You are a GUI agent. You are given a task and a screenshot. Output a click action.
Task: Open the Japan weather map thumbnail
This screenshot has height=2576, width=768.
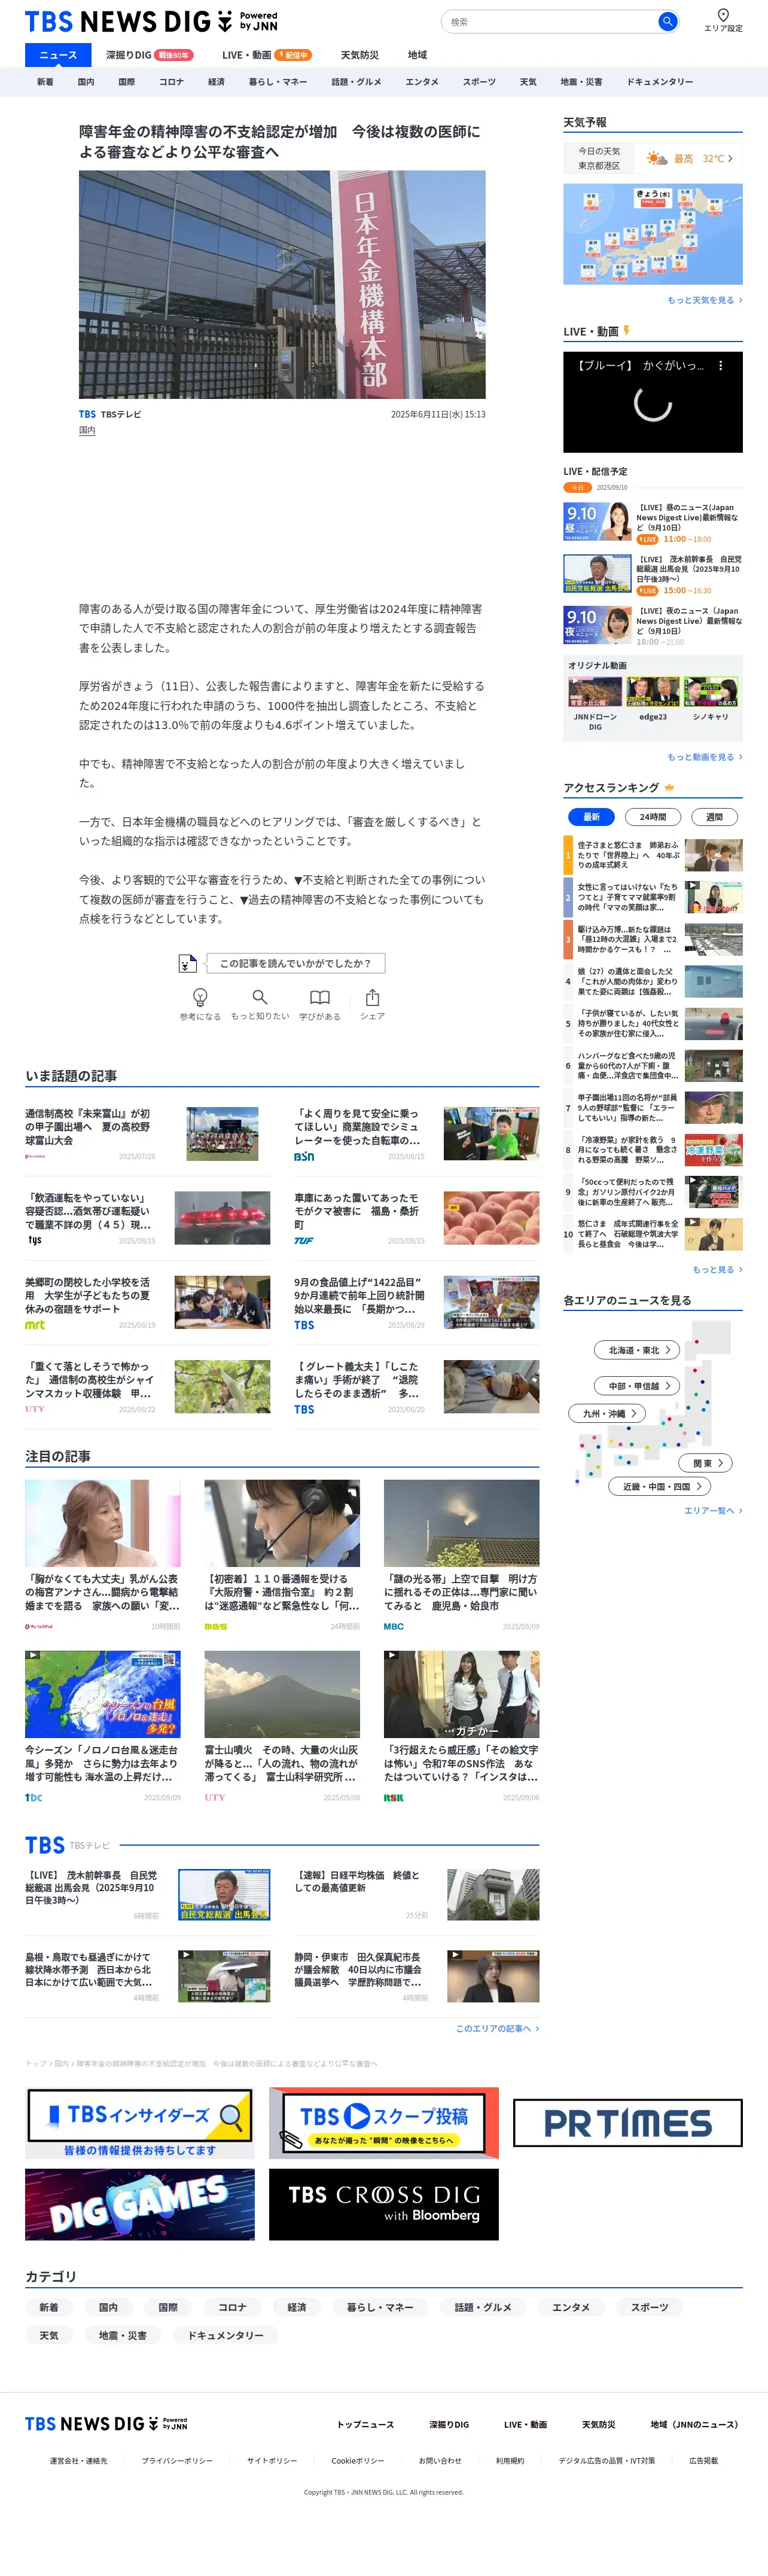click(653, 234)
